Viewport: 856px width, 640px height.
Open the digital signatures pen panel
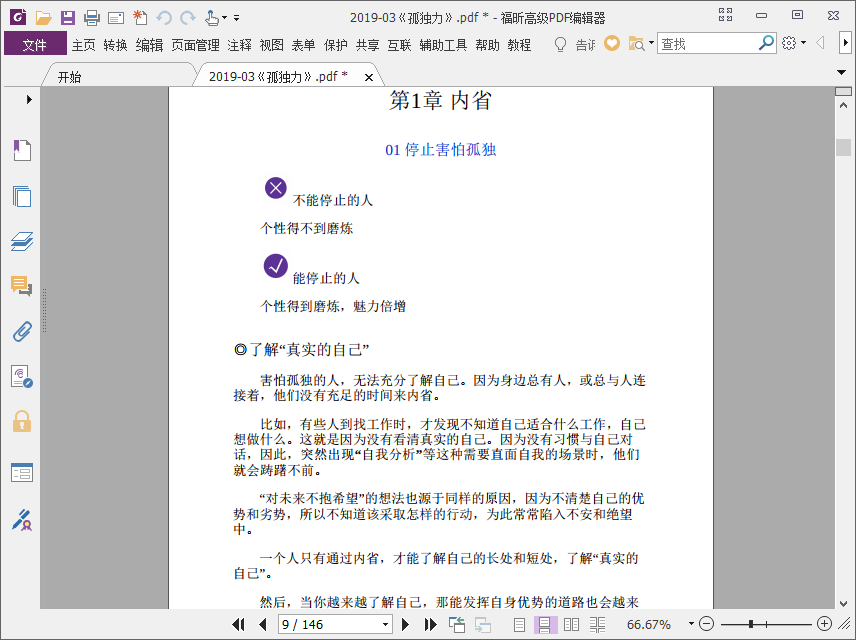[21, 519]
